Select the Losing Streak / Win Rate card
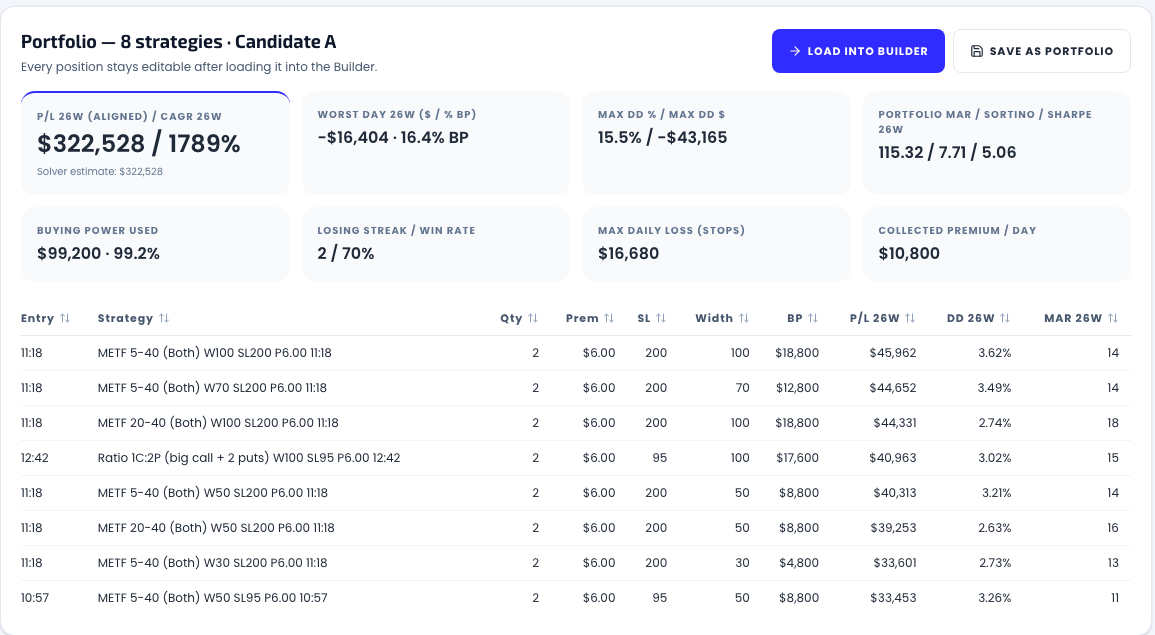Viewport: 1155px width, 635px height. (x=436, y=245)
